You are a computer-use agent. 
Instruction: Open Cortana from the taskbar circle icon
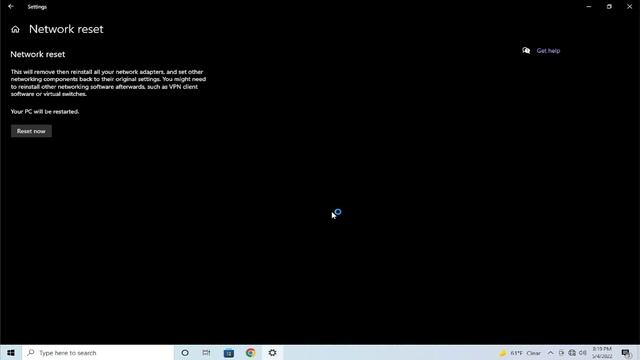point(185,353)
